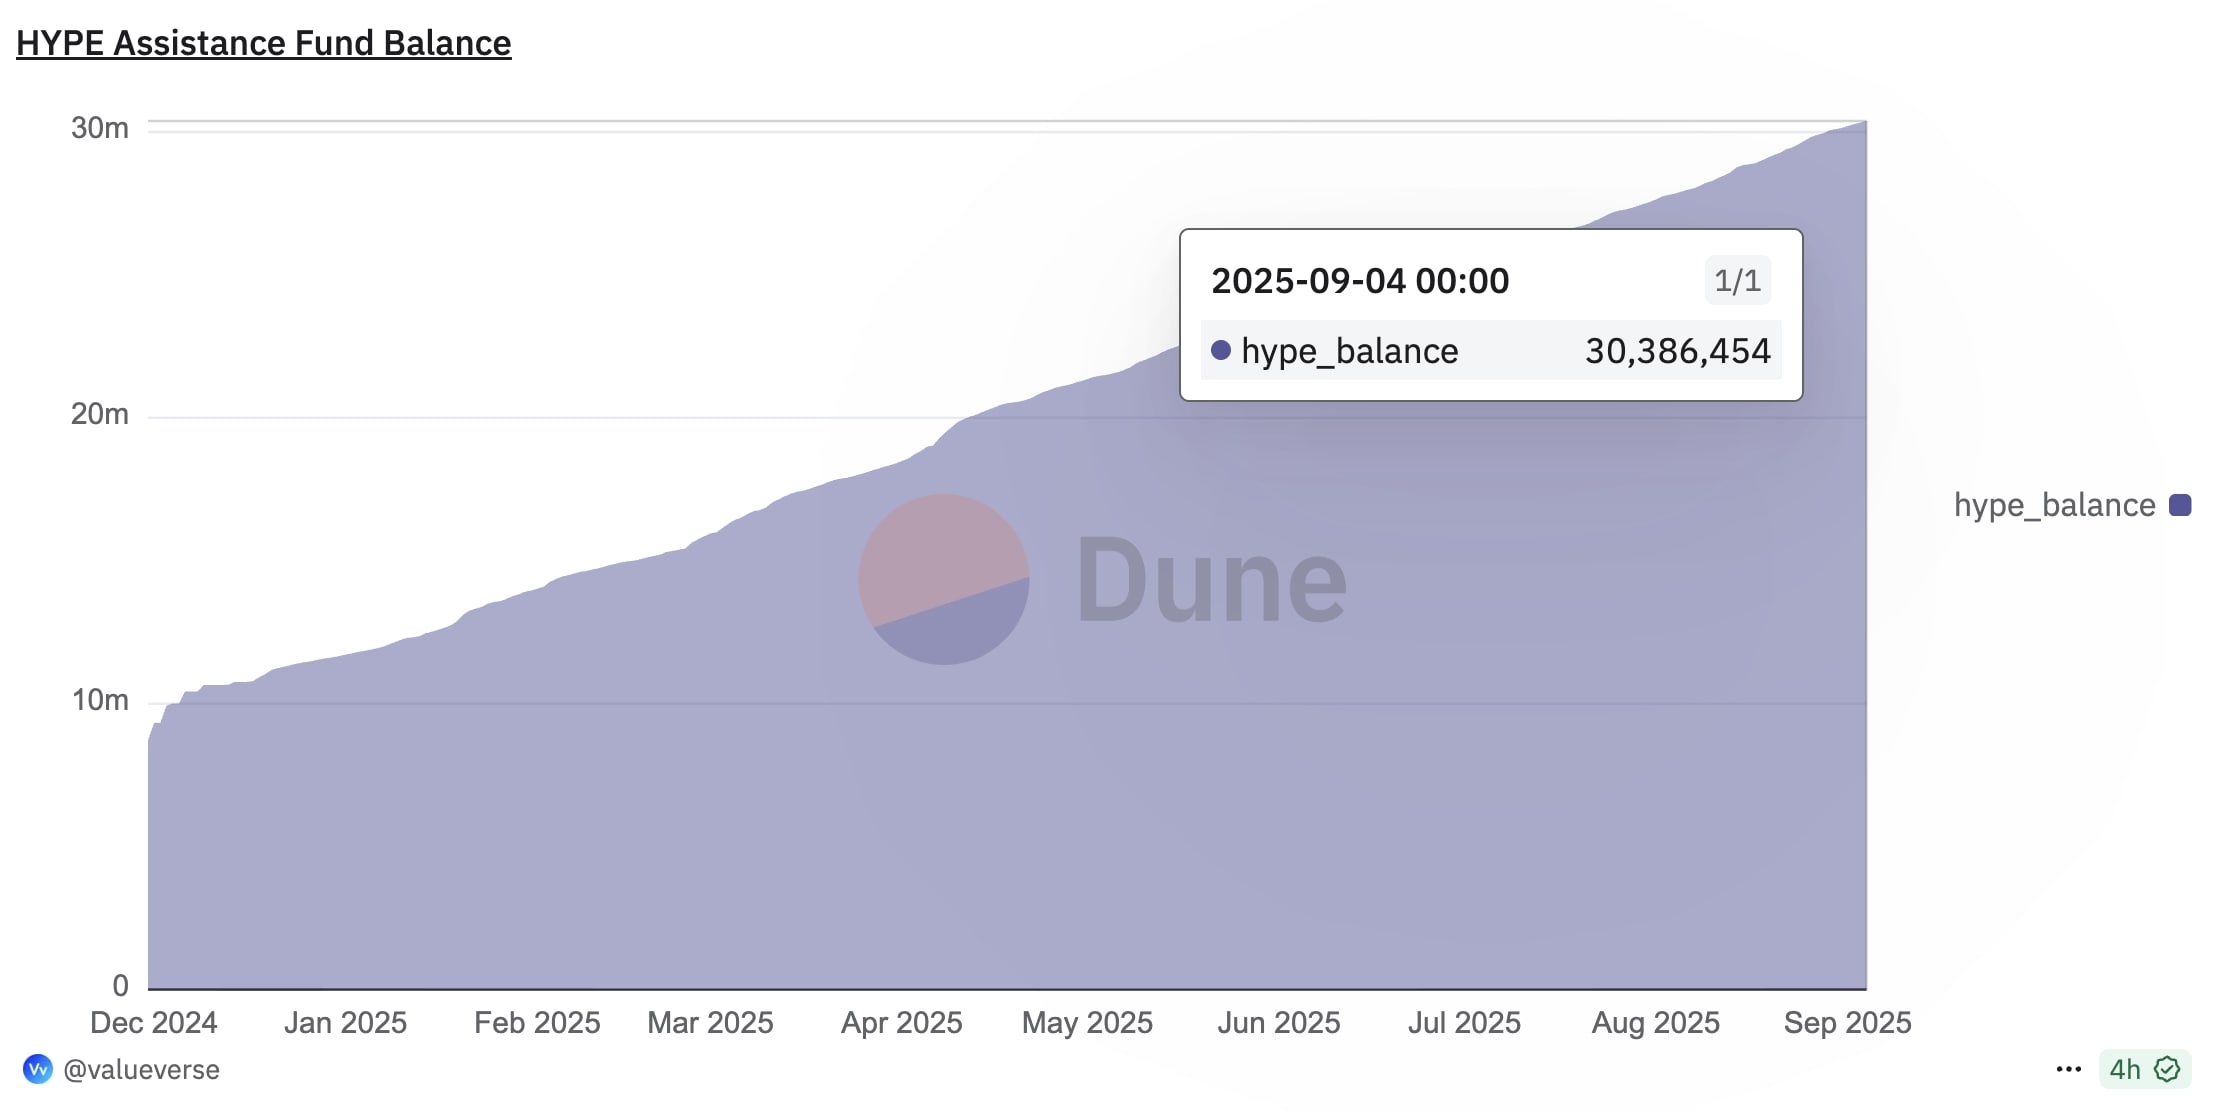The height and width of the screenshot is (1112, 2214).
Task: Click the 0 y-axis label
Action: (121, 986)
